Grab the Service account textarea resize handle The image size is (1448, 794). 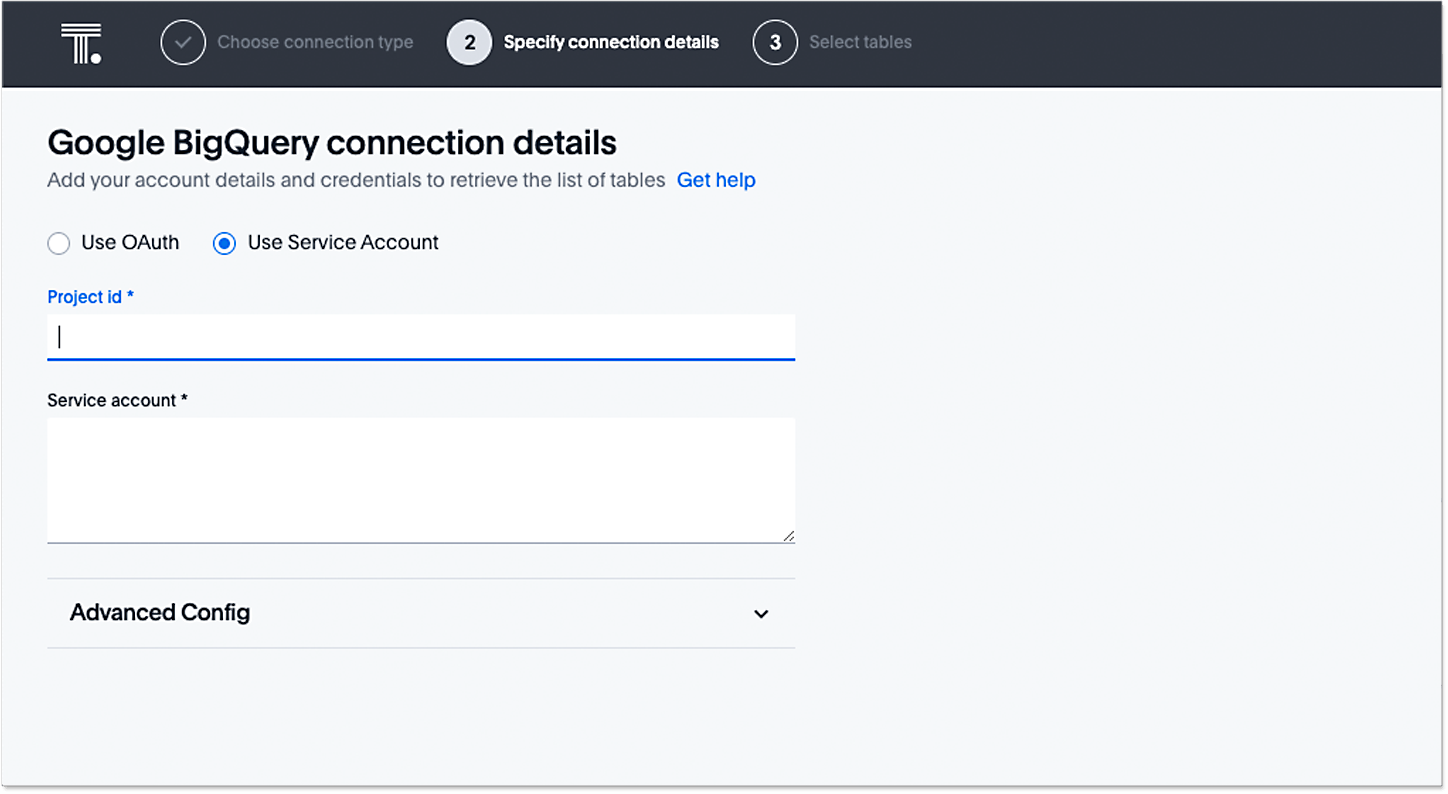(x=789, y=536)
